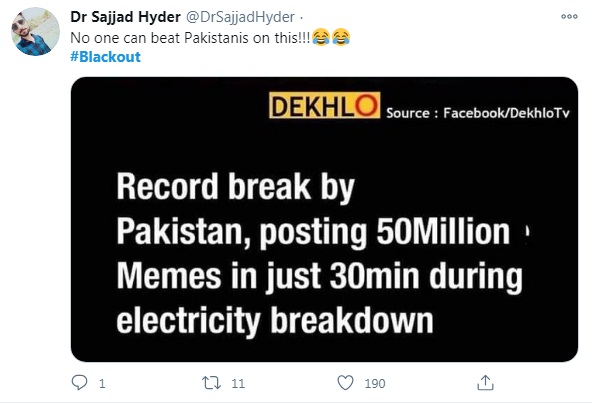Click the Source Facebook/DekhloTv caption
Viewport: 592px width, 404px height.
478,113
